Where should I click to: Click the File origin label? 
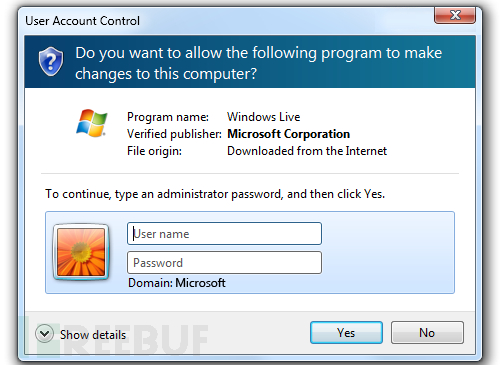coord(154,151)
